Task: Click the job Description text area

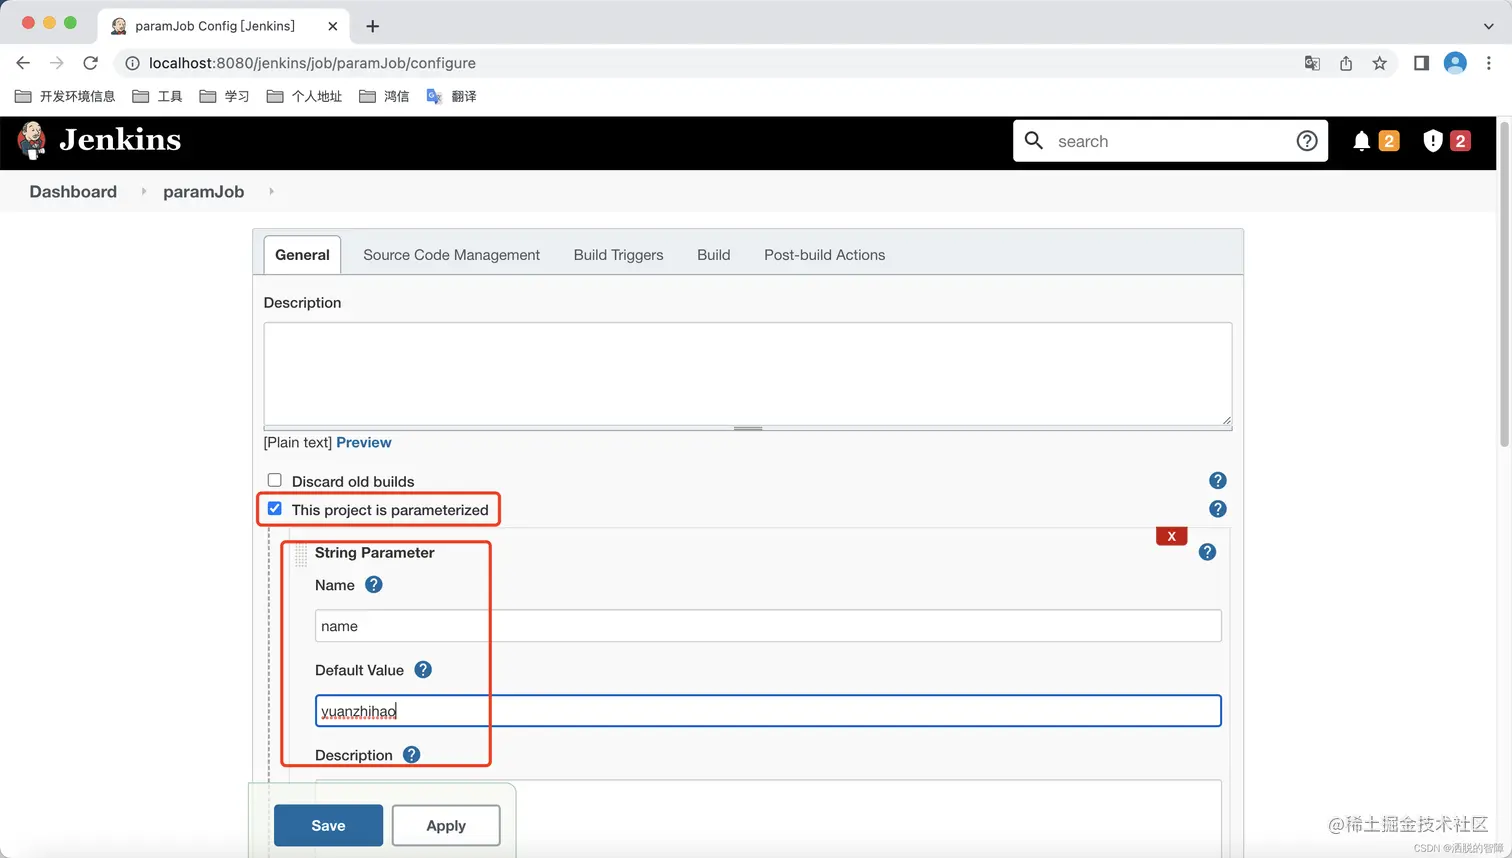Action: click(x=748, y=374)
